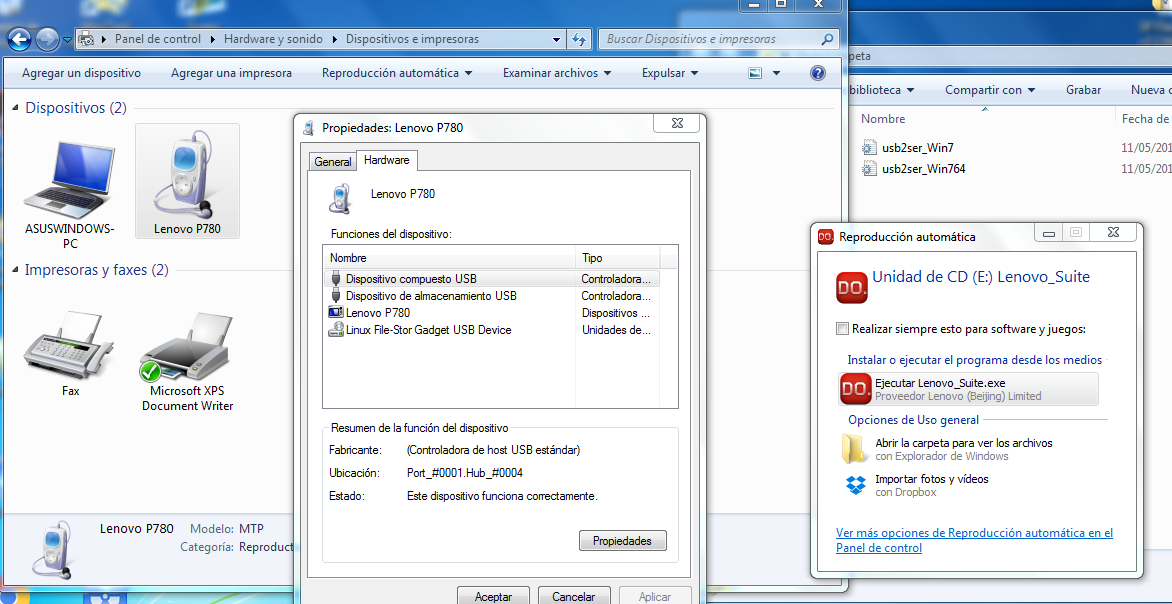
Task: Open the help icon in toolbar
Action: [818, 73]
